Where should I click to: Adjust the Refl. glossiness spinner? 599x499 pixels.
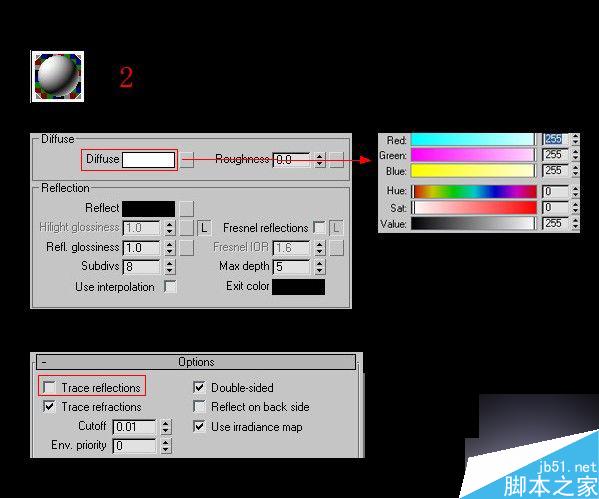click(170, 248)
